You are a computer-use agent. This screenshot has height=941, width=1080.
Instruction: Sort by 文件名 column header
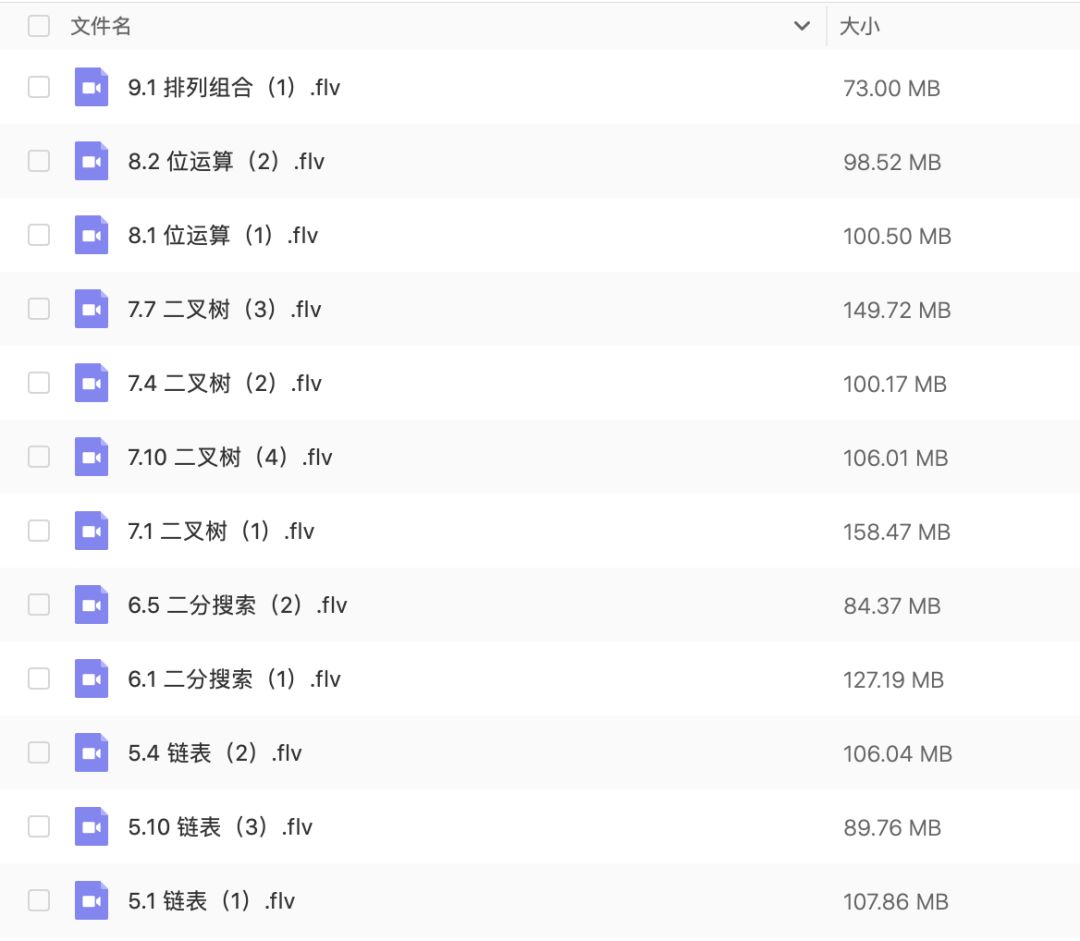(101, 26)
